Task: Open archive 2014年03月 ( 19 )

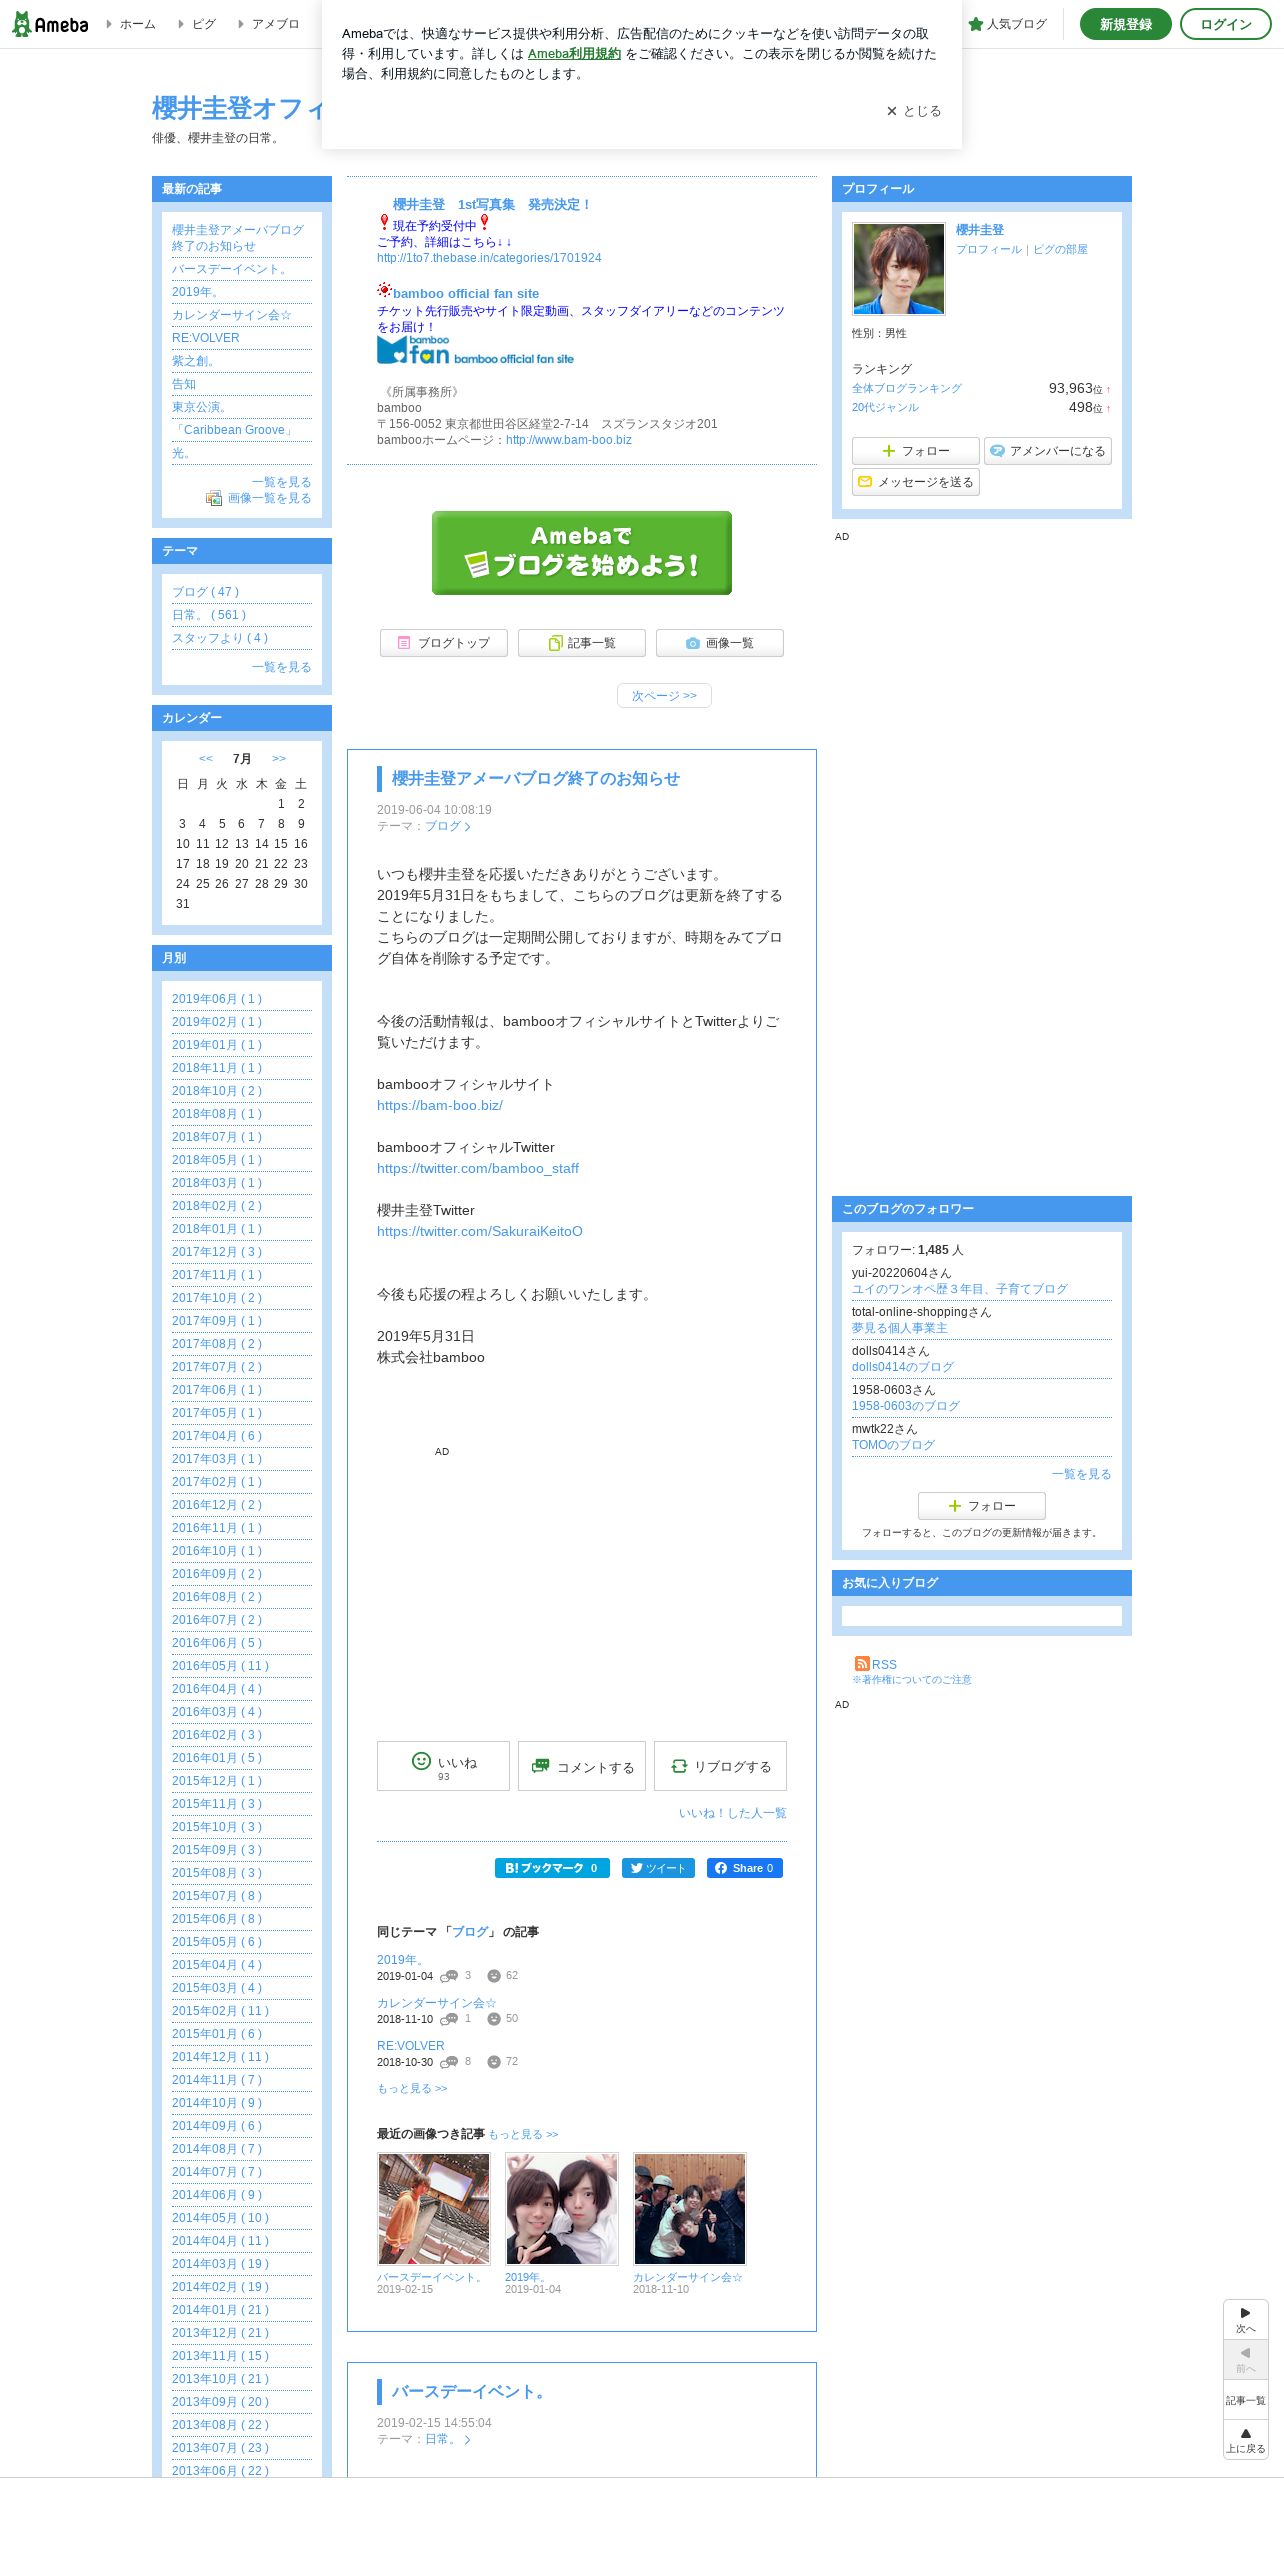Action: pyautogui.click(x=220, y=2264)
